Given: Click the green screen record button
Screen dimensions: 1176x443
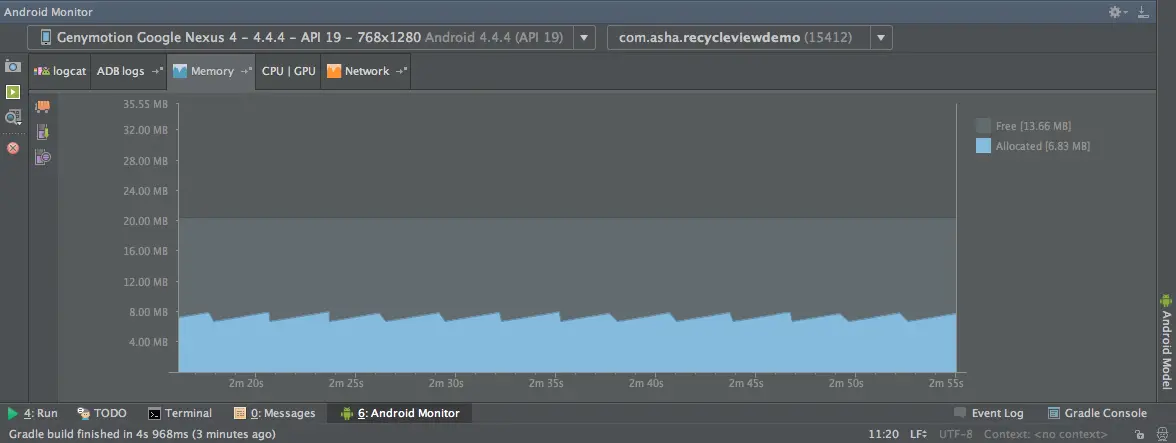Looking at the screenshot, I should tap(13, 91).
